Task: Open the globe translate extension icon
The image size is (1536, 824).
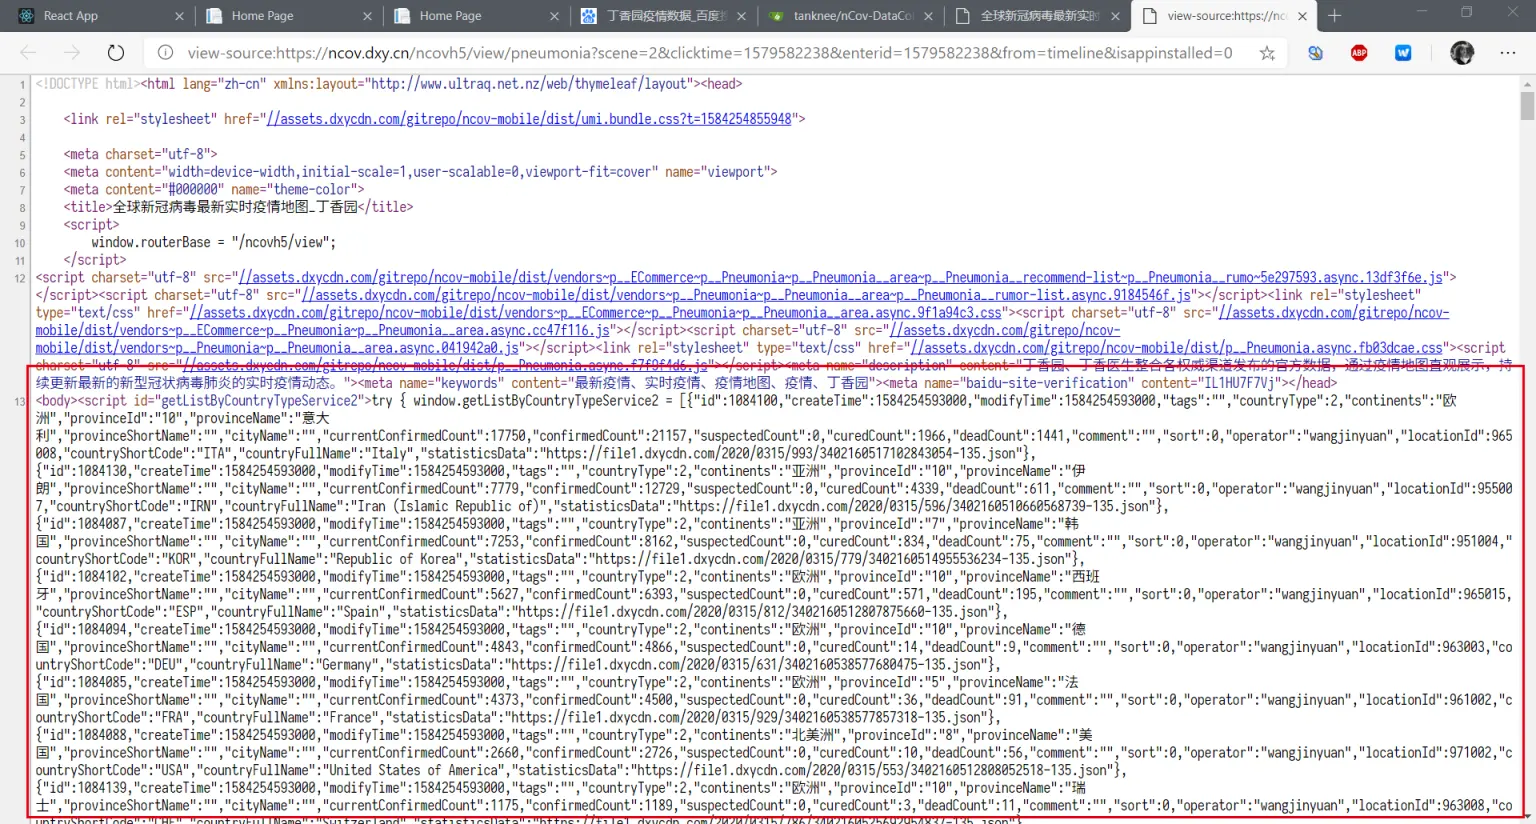Action: coord(1315,53)
